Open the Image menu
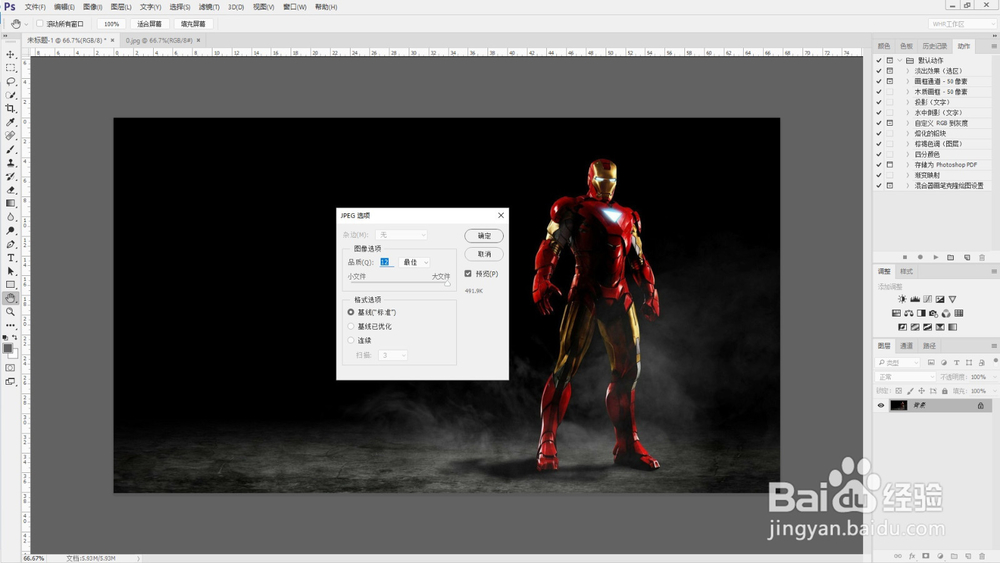The image size is (1000, 563). pos(92,7)
